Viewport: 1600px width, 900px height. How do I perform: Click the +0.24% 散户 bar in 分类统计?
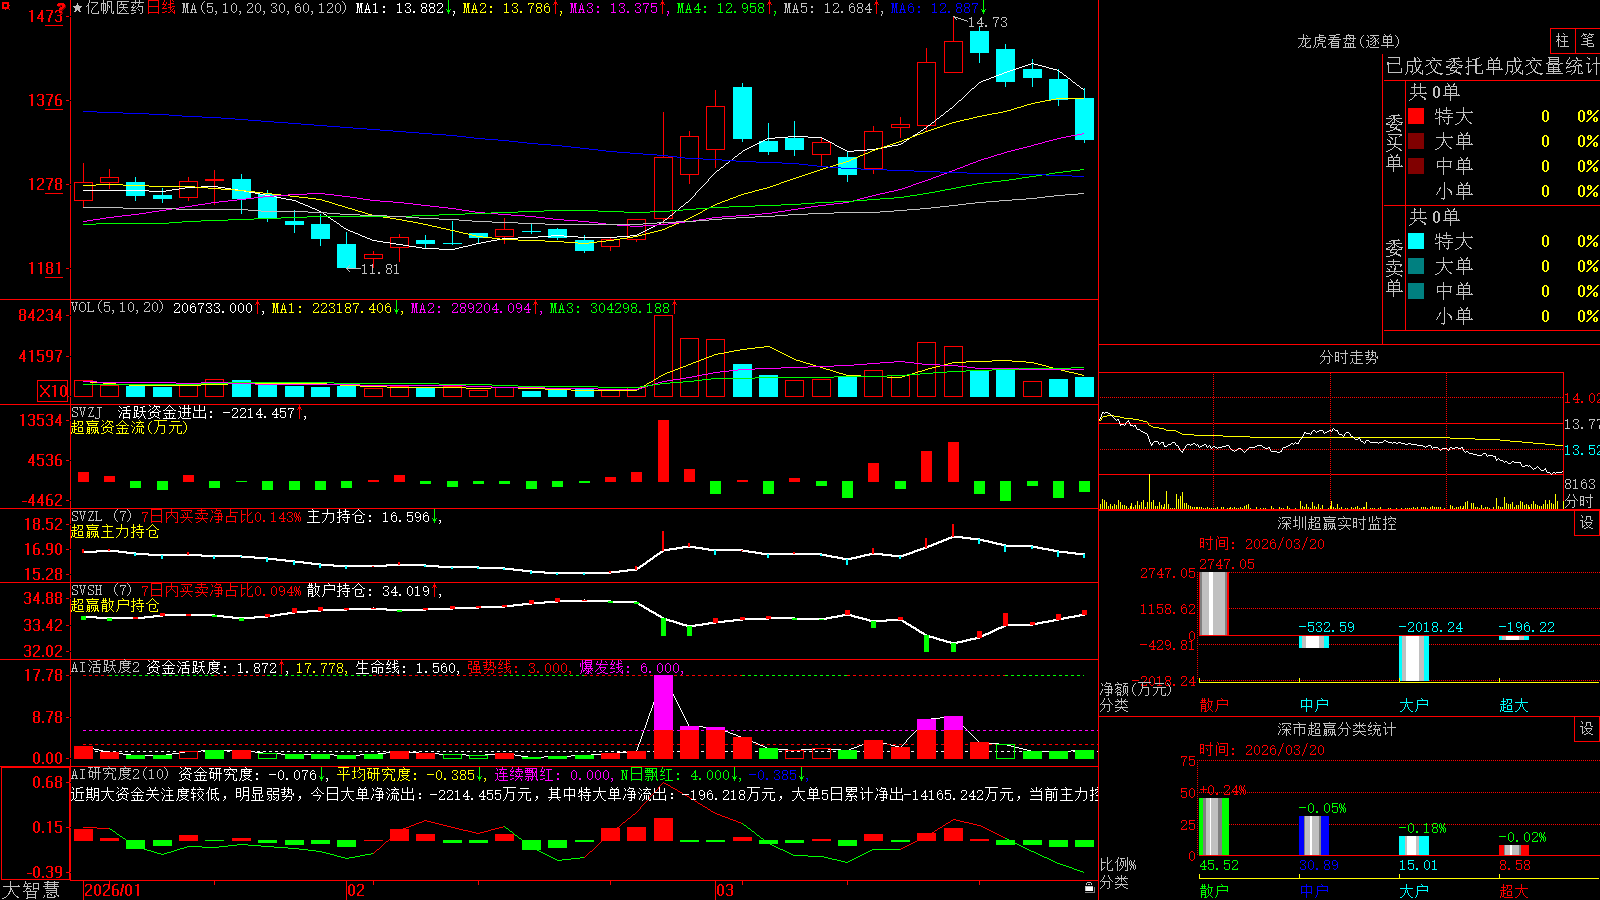coord(1213,826)
